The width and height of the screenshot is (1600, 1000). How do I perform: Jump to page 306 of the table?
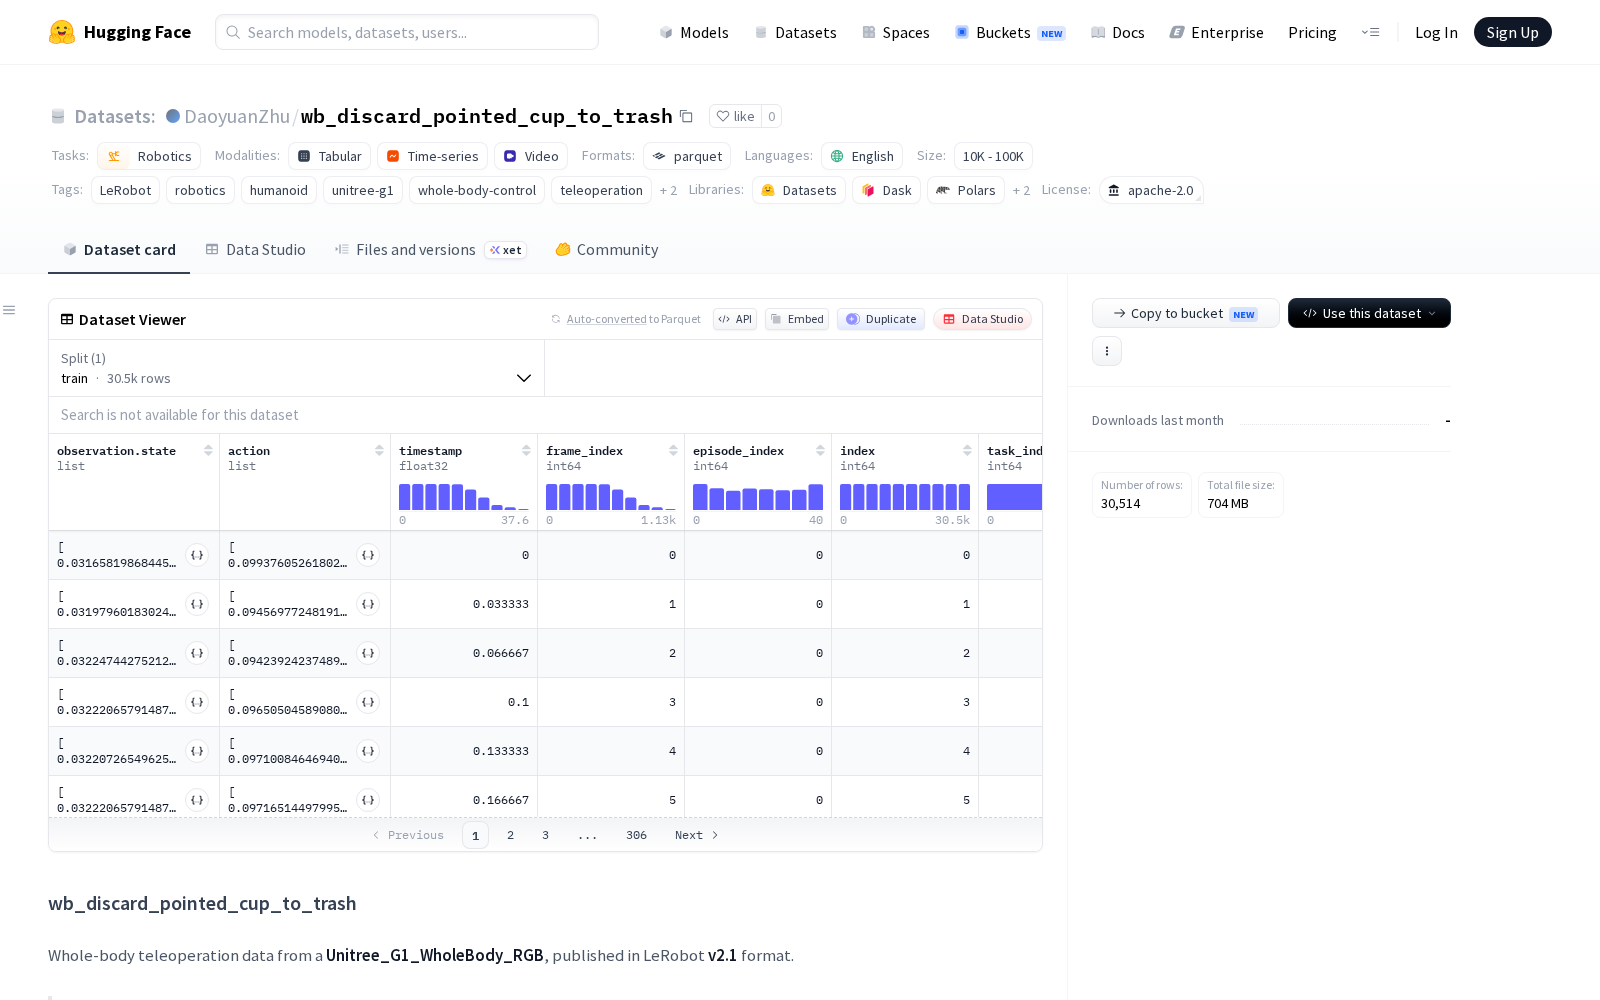pos(636,835)
